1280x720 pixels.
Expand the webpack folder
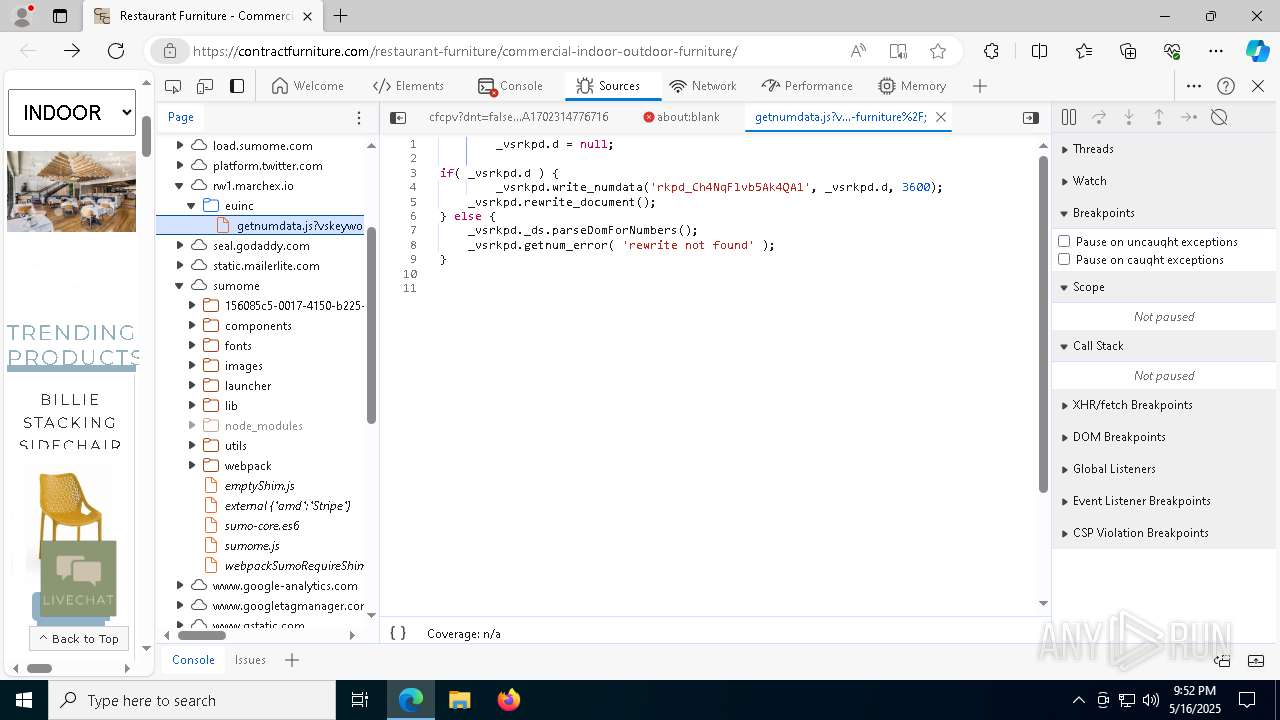[x=192, y=465]
